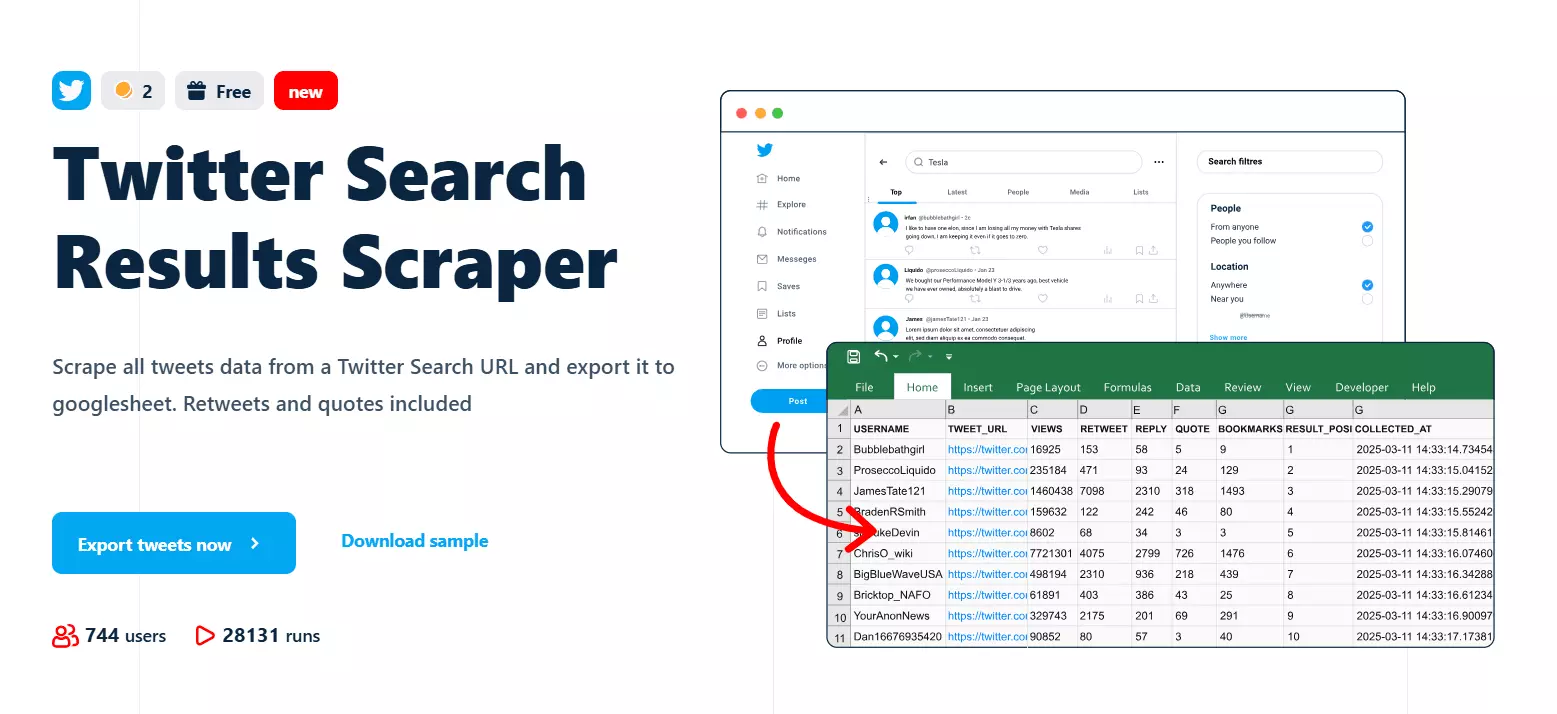The image size is (1557, 714).
Task: Open the Excel Insert tab
Action: tap(978, 387)
